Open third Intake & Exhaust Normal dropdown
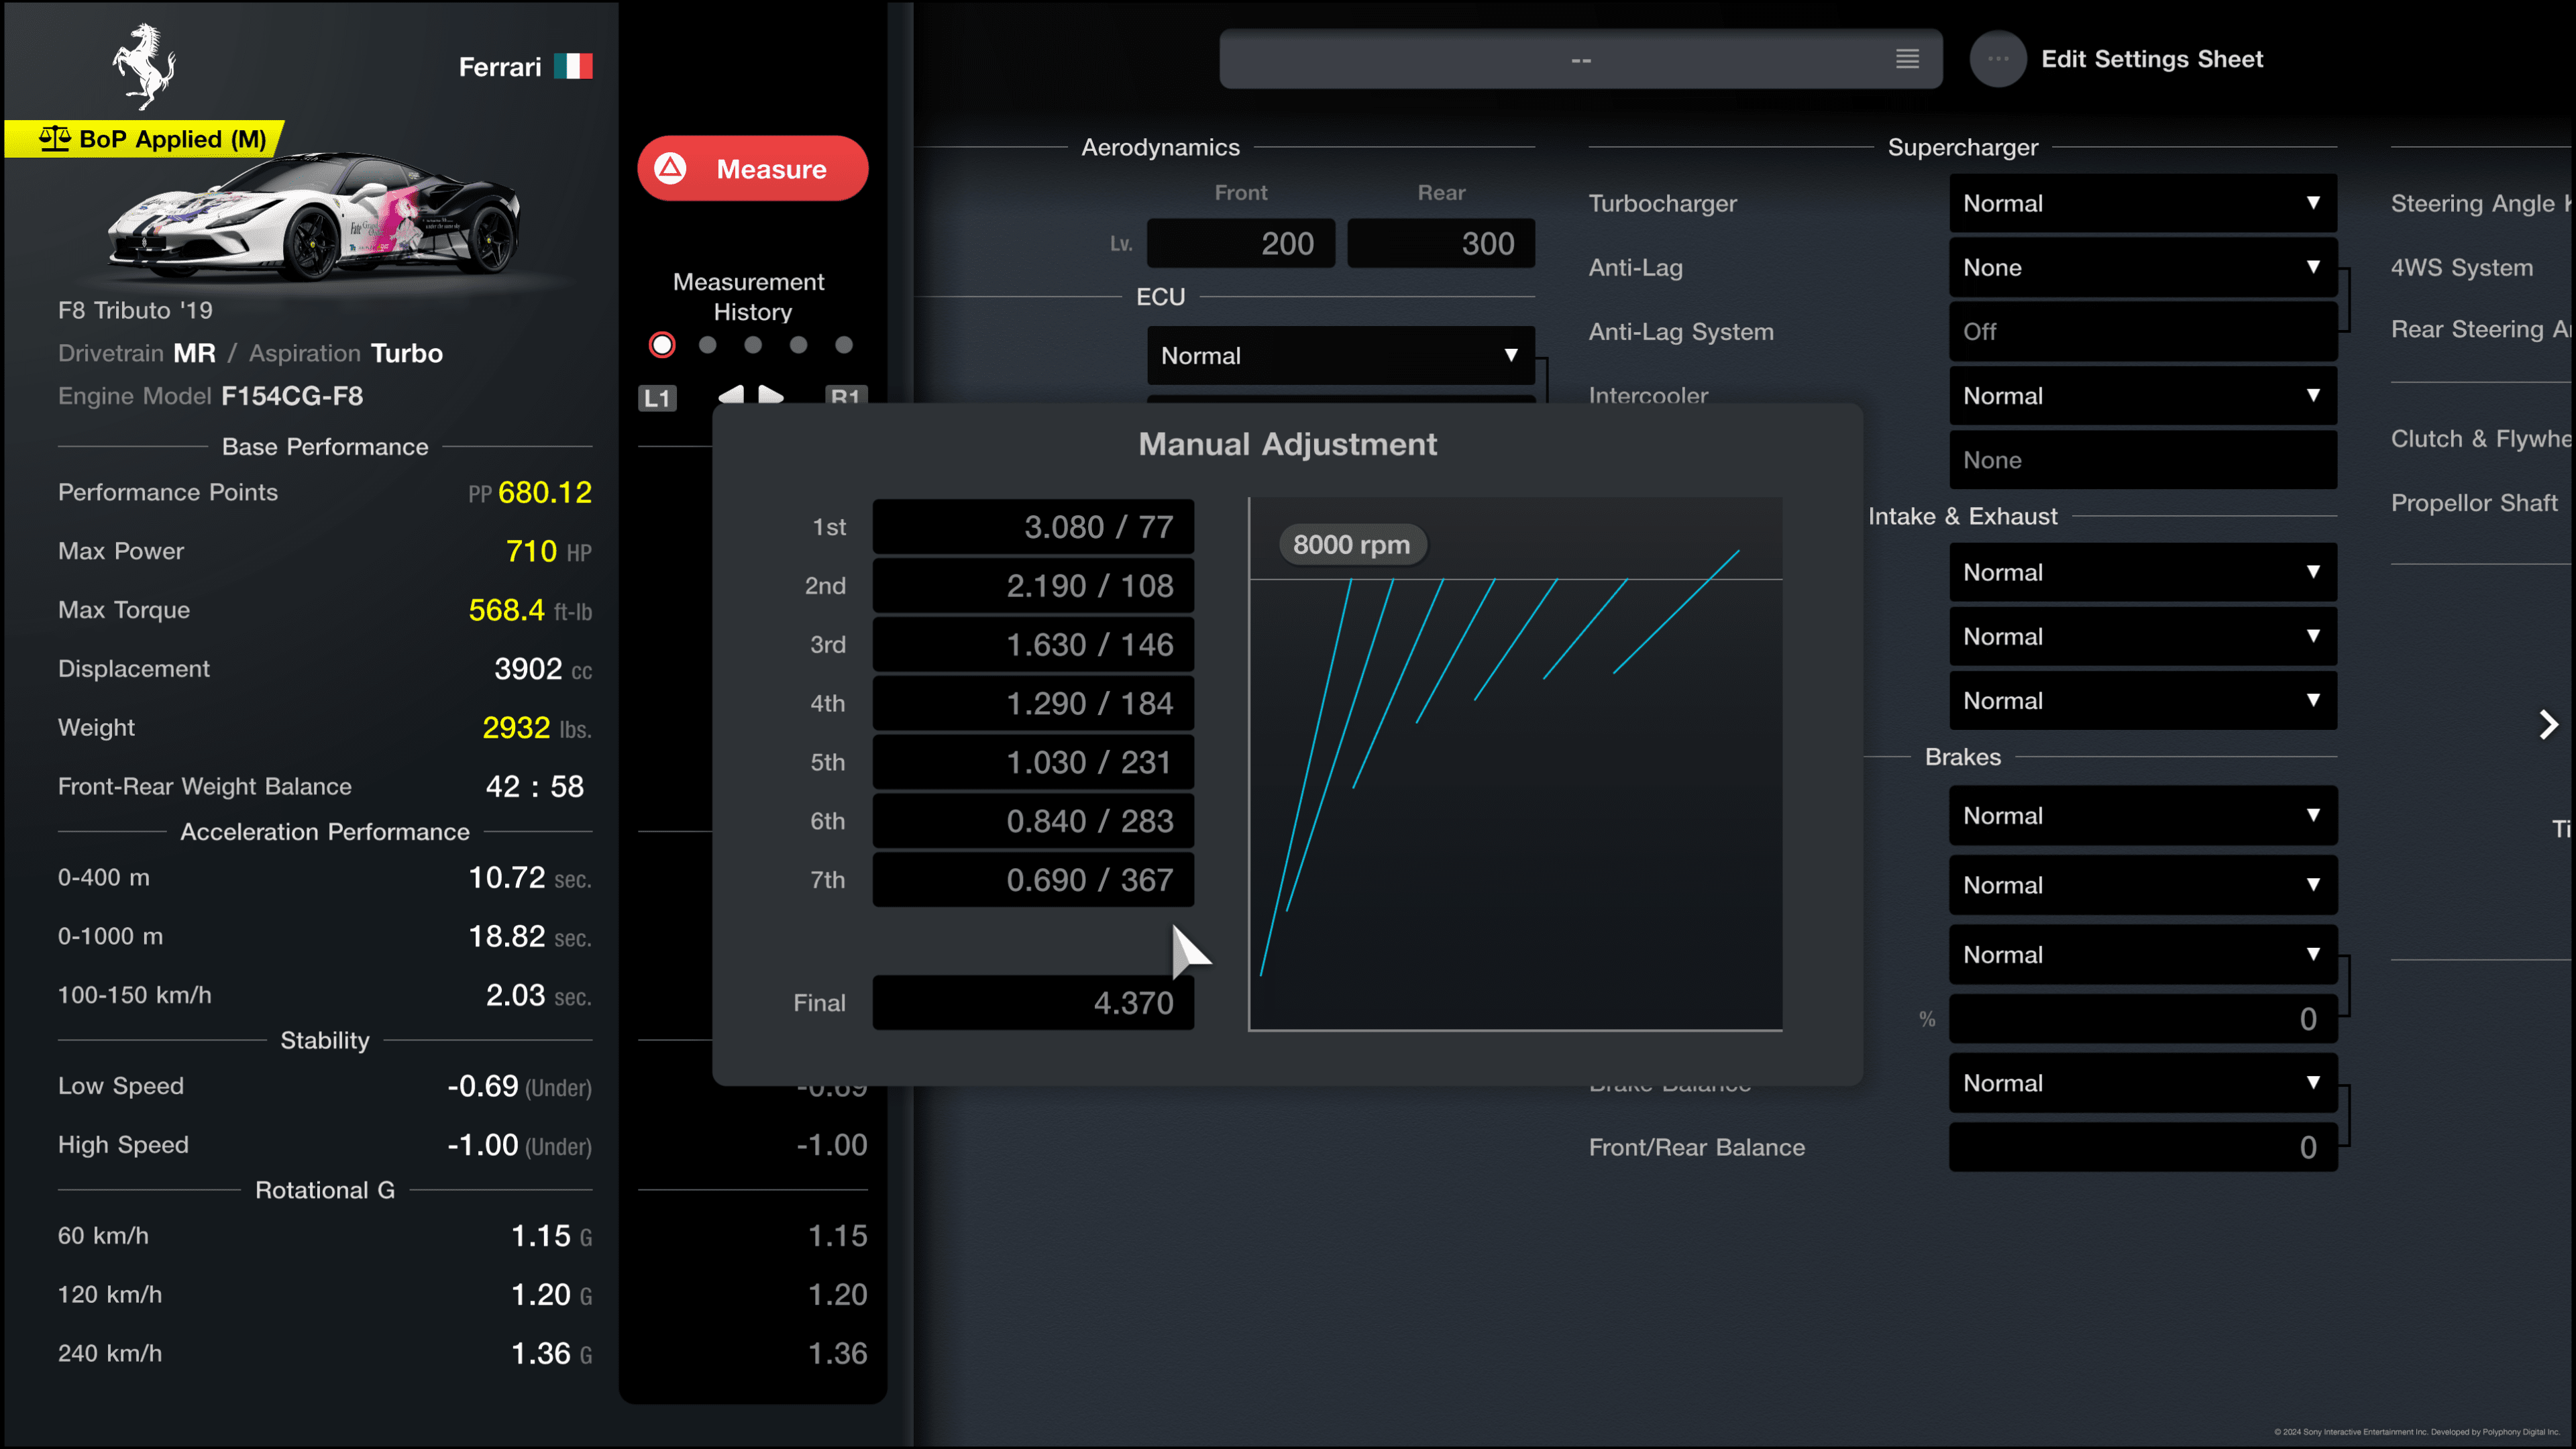 click(2142, 700)
